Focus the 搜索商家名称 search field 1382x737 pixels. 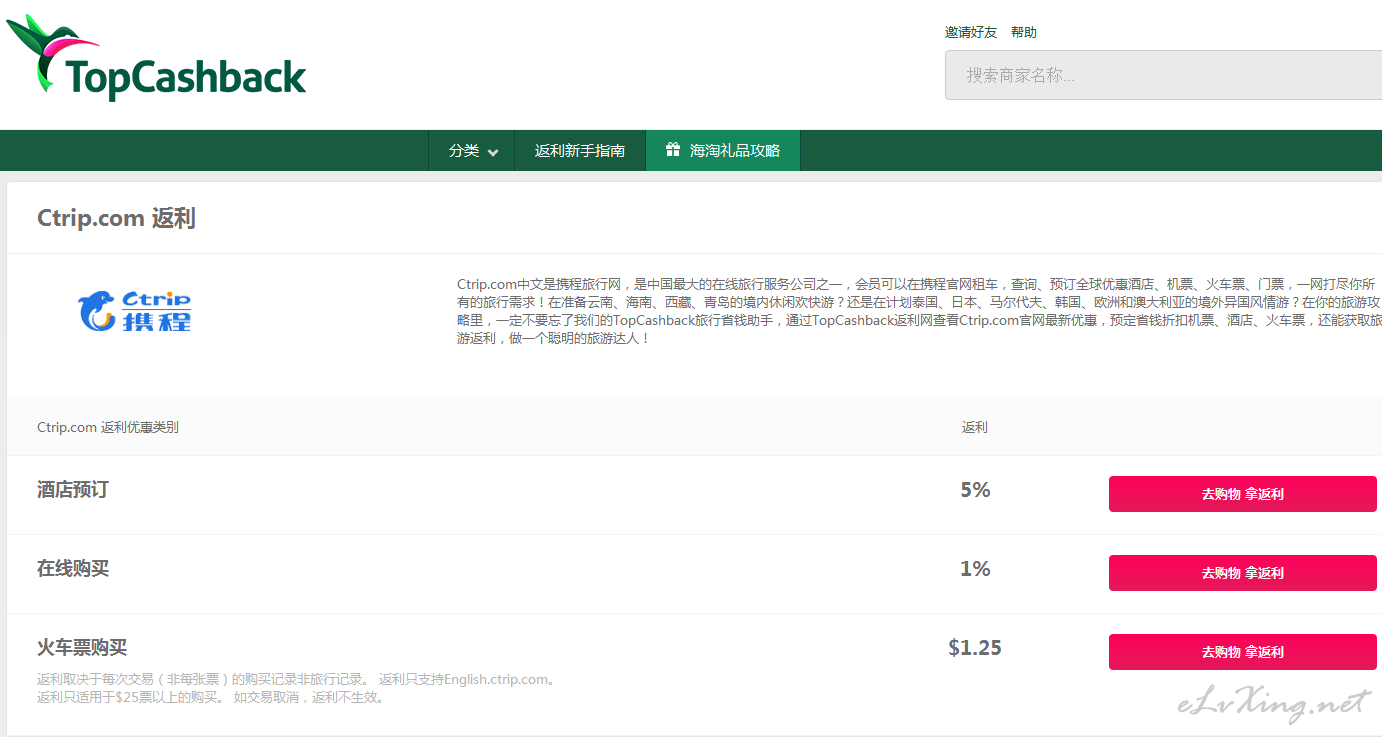[1163, 75]
